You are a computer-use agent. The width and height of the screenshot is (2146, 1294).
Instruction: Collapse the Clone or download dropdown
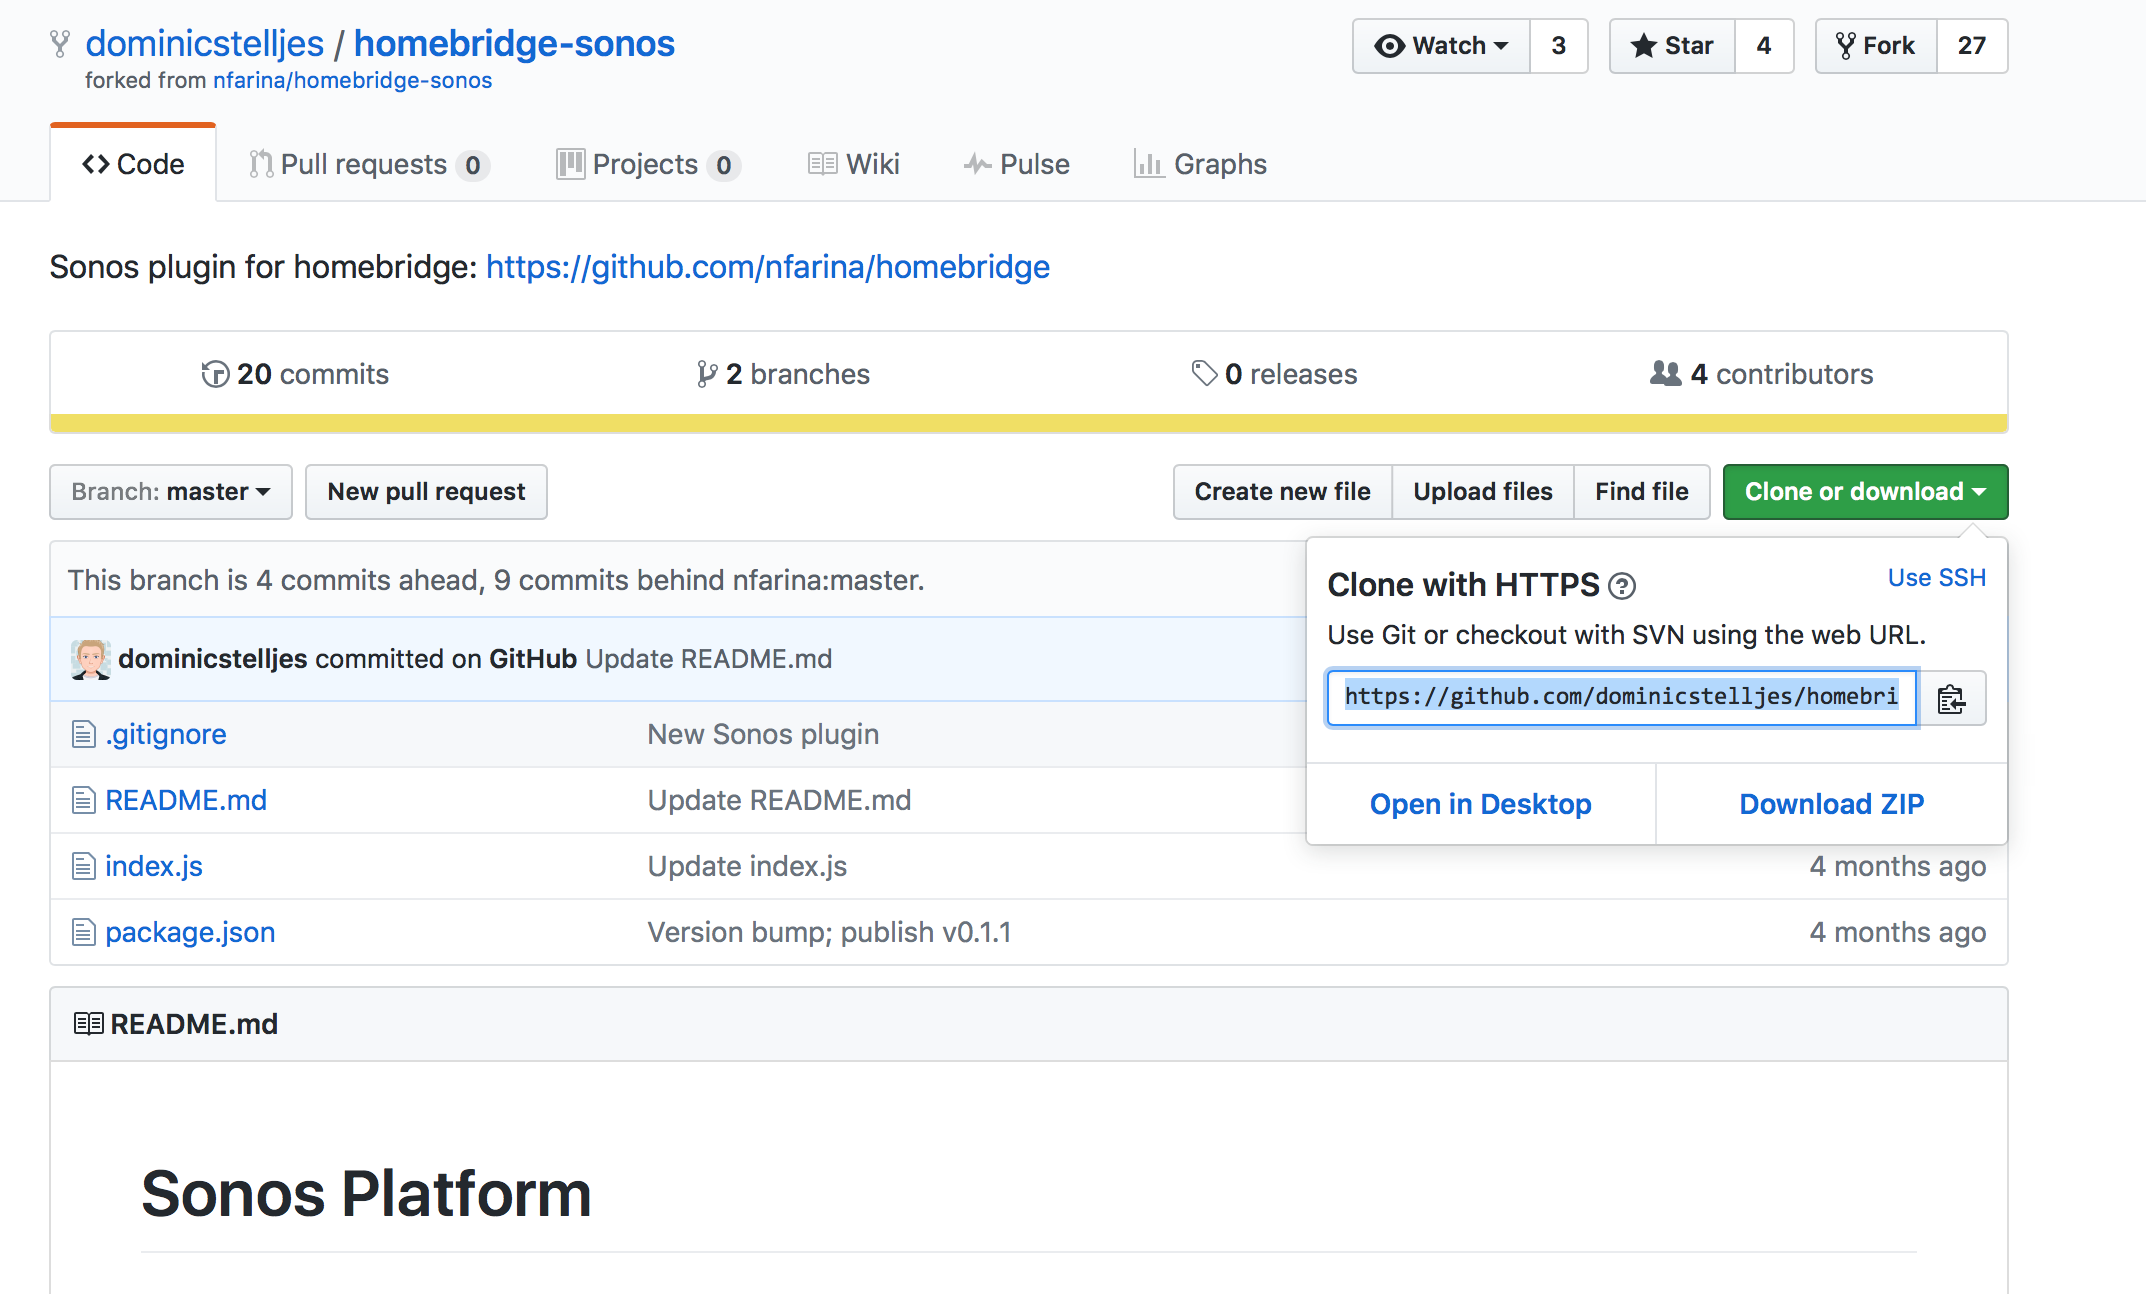point(1864,492)
